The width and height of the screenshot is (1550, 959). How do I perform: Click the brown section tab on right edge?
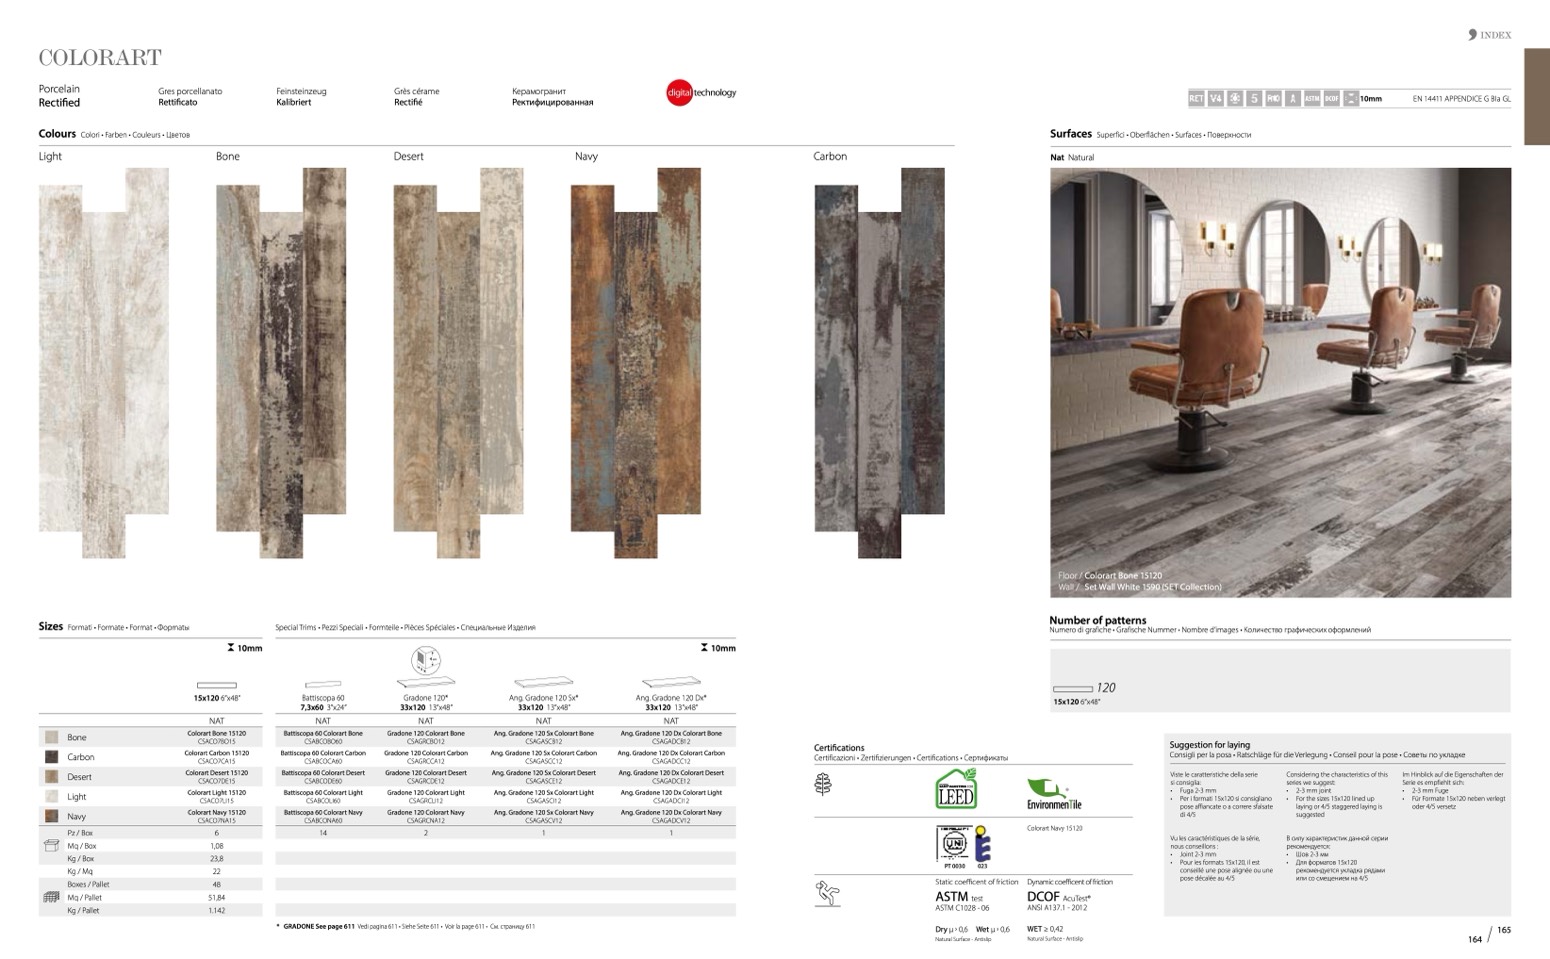pyautogui.click(x=1536, y=97)
